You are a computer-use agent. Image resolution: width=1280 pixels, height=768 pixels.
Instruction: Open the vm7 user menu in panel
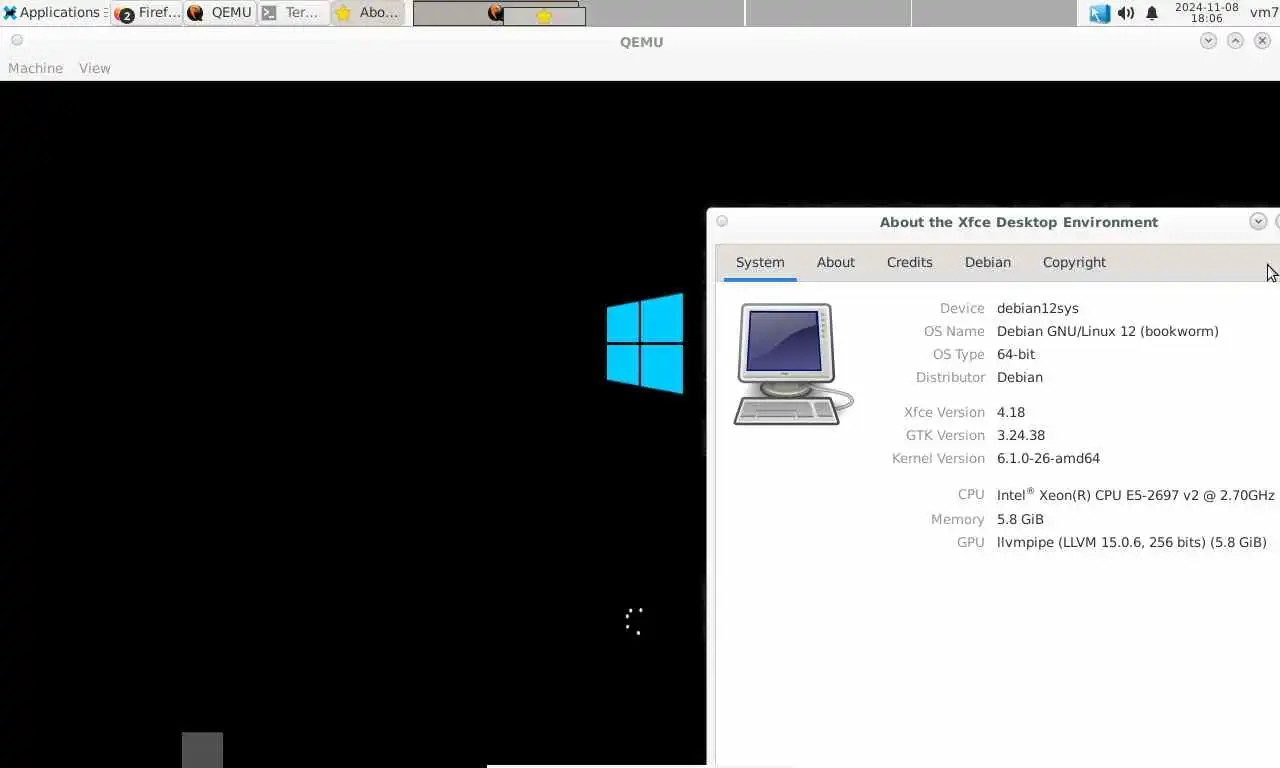(1264, 13)
